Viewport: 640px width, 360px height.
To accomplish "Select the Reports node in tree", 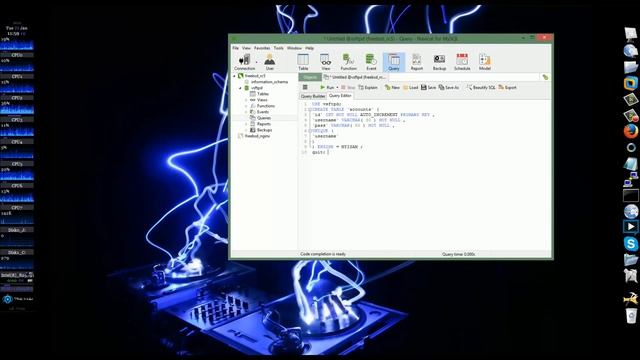I will tap(264, 124).
